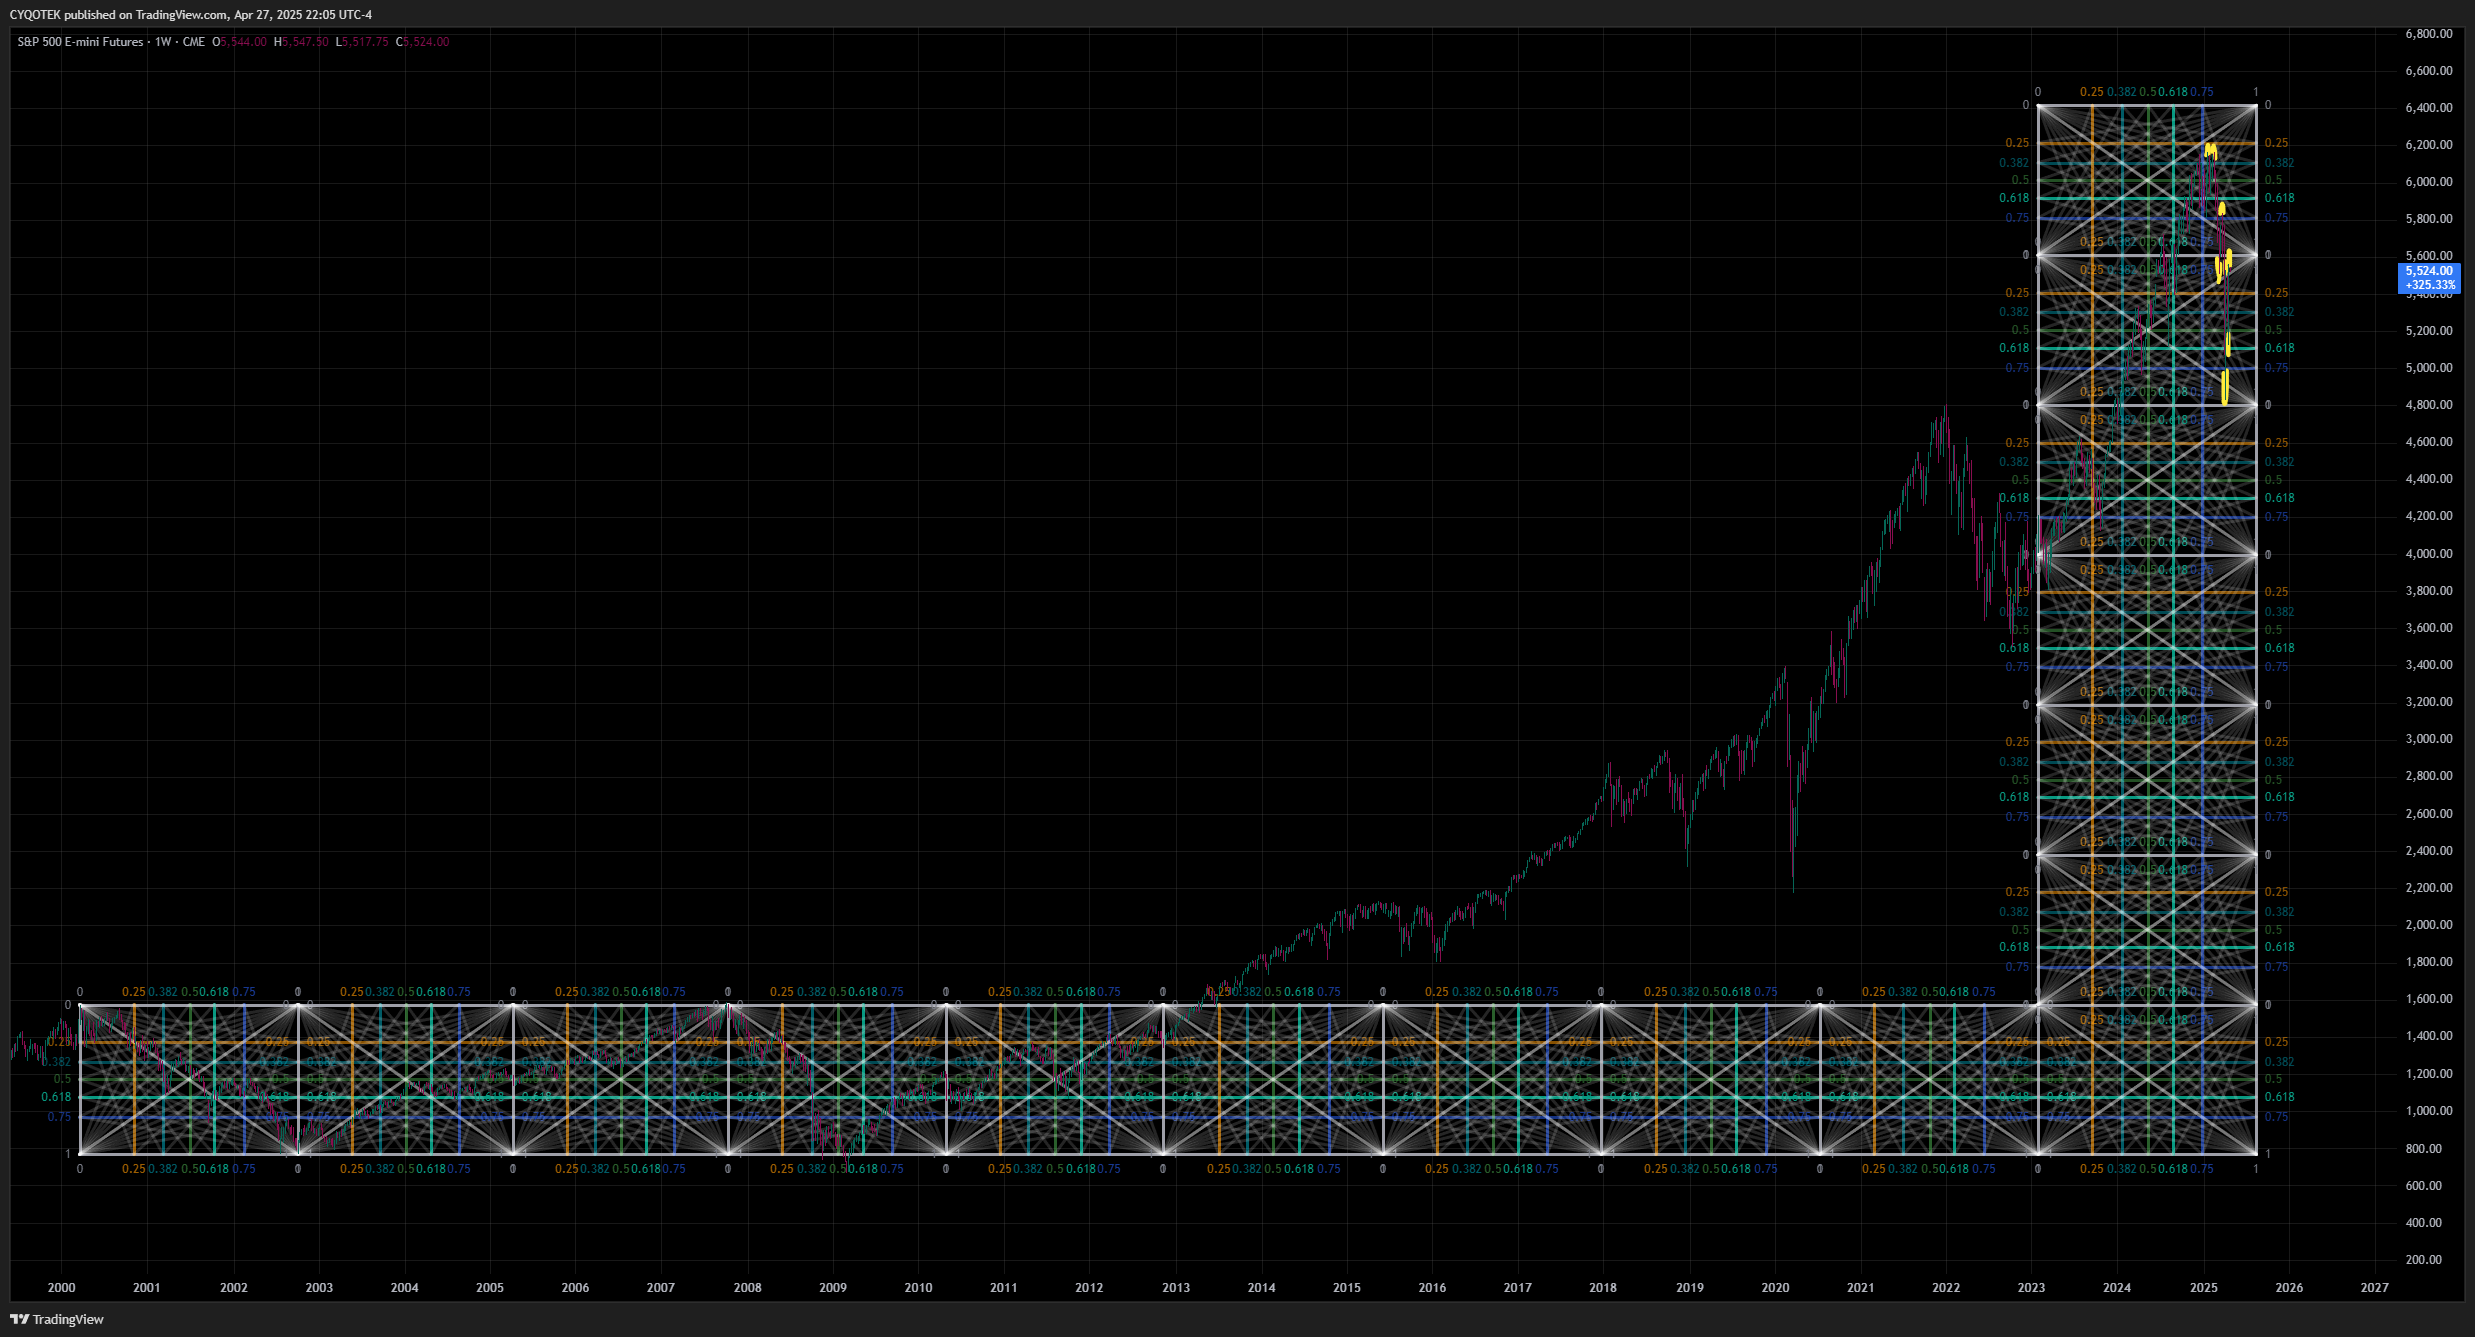Click the 2018 label on the time axis
2475x1337 pixels.
pyautogui.click(x=1603, y=1288)
